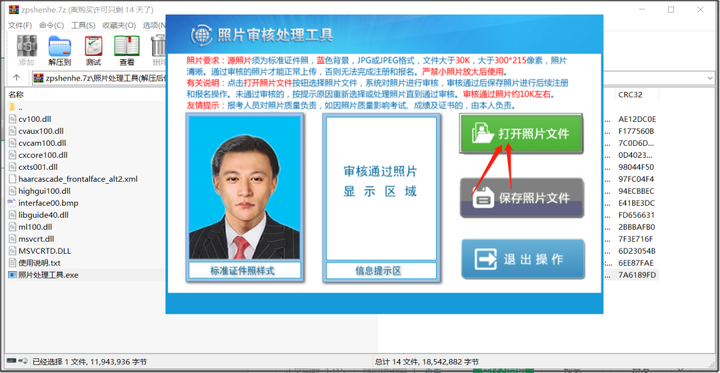Click CRC value 97FC04F4
Screen dimensions: 720x373
(x=636, y=179)
